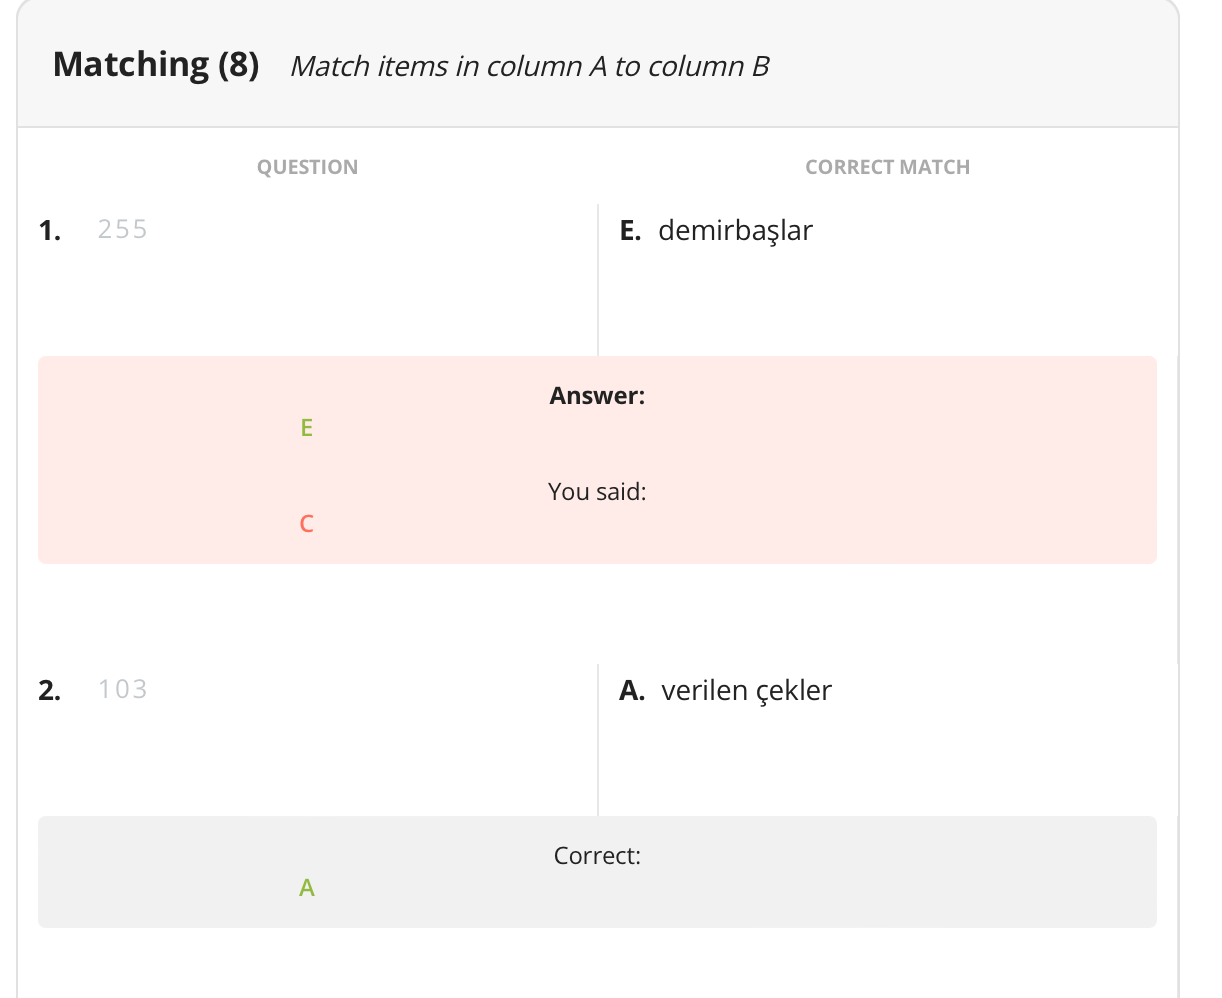Click the term 103
1222x998 pixels.
[123, 689]
